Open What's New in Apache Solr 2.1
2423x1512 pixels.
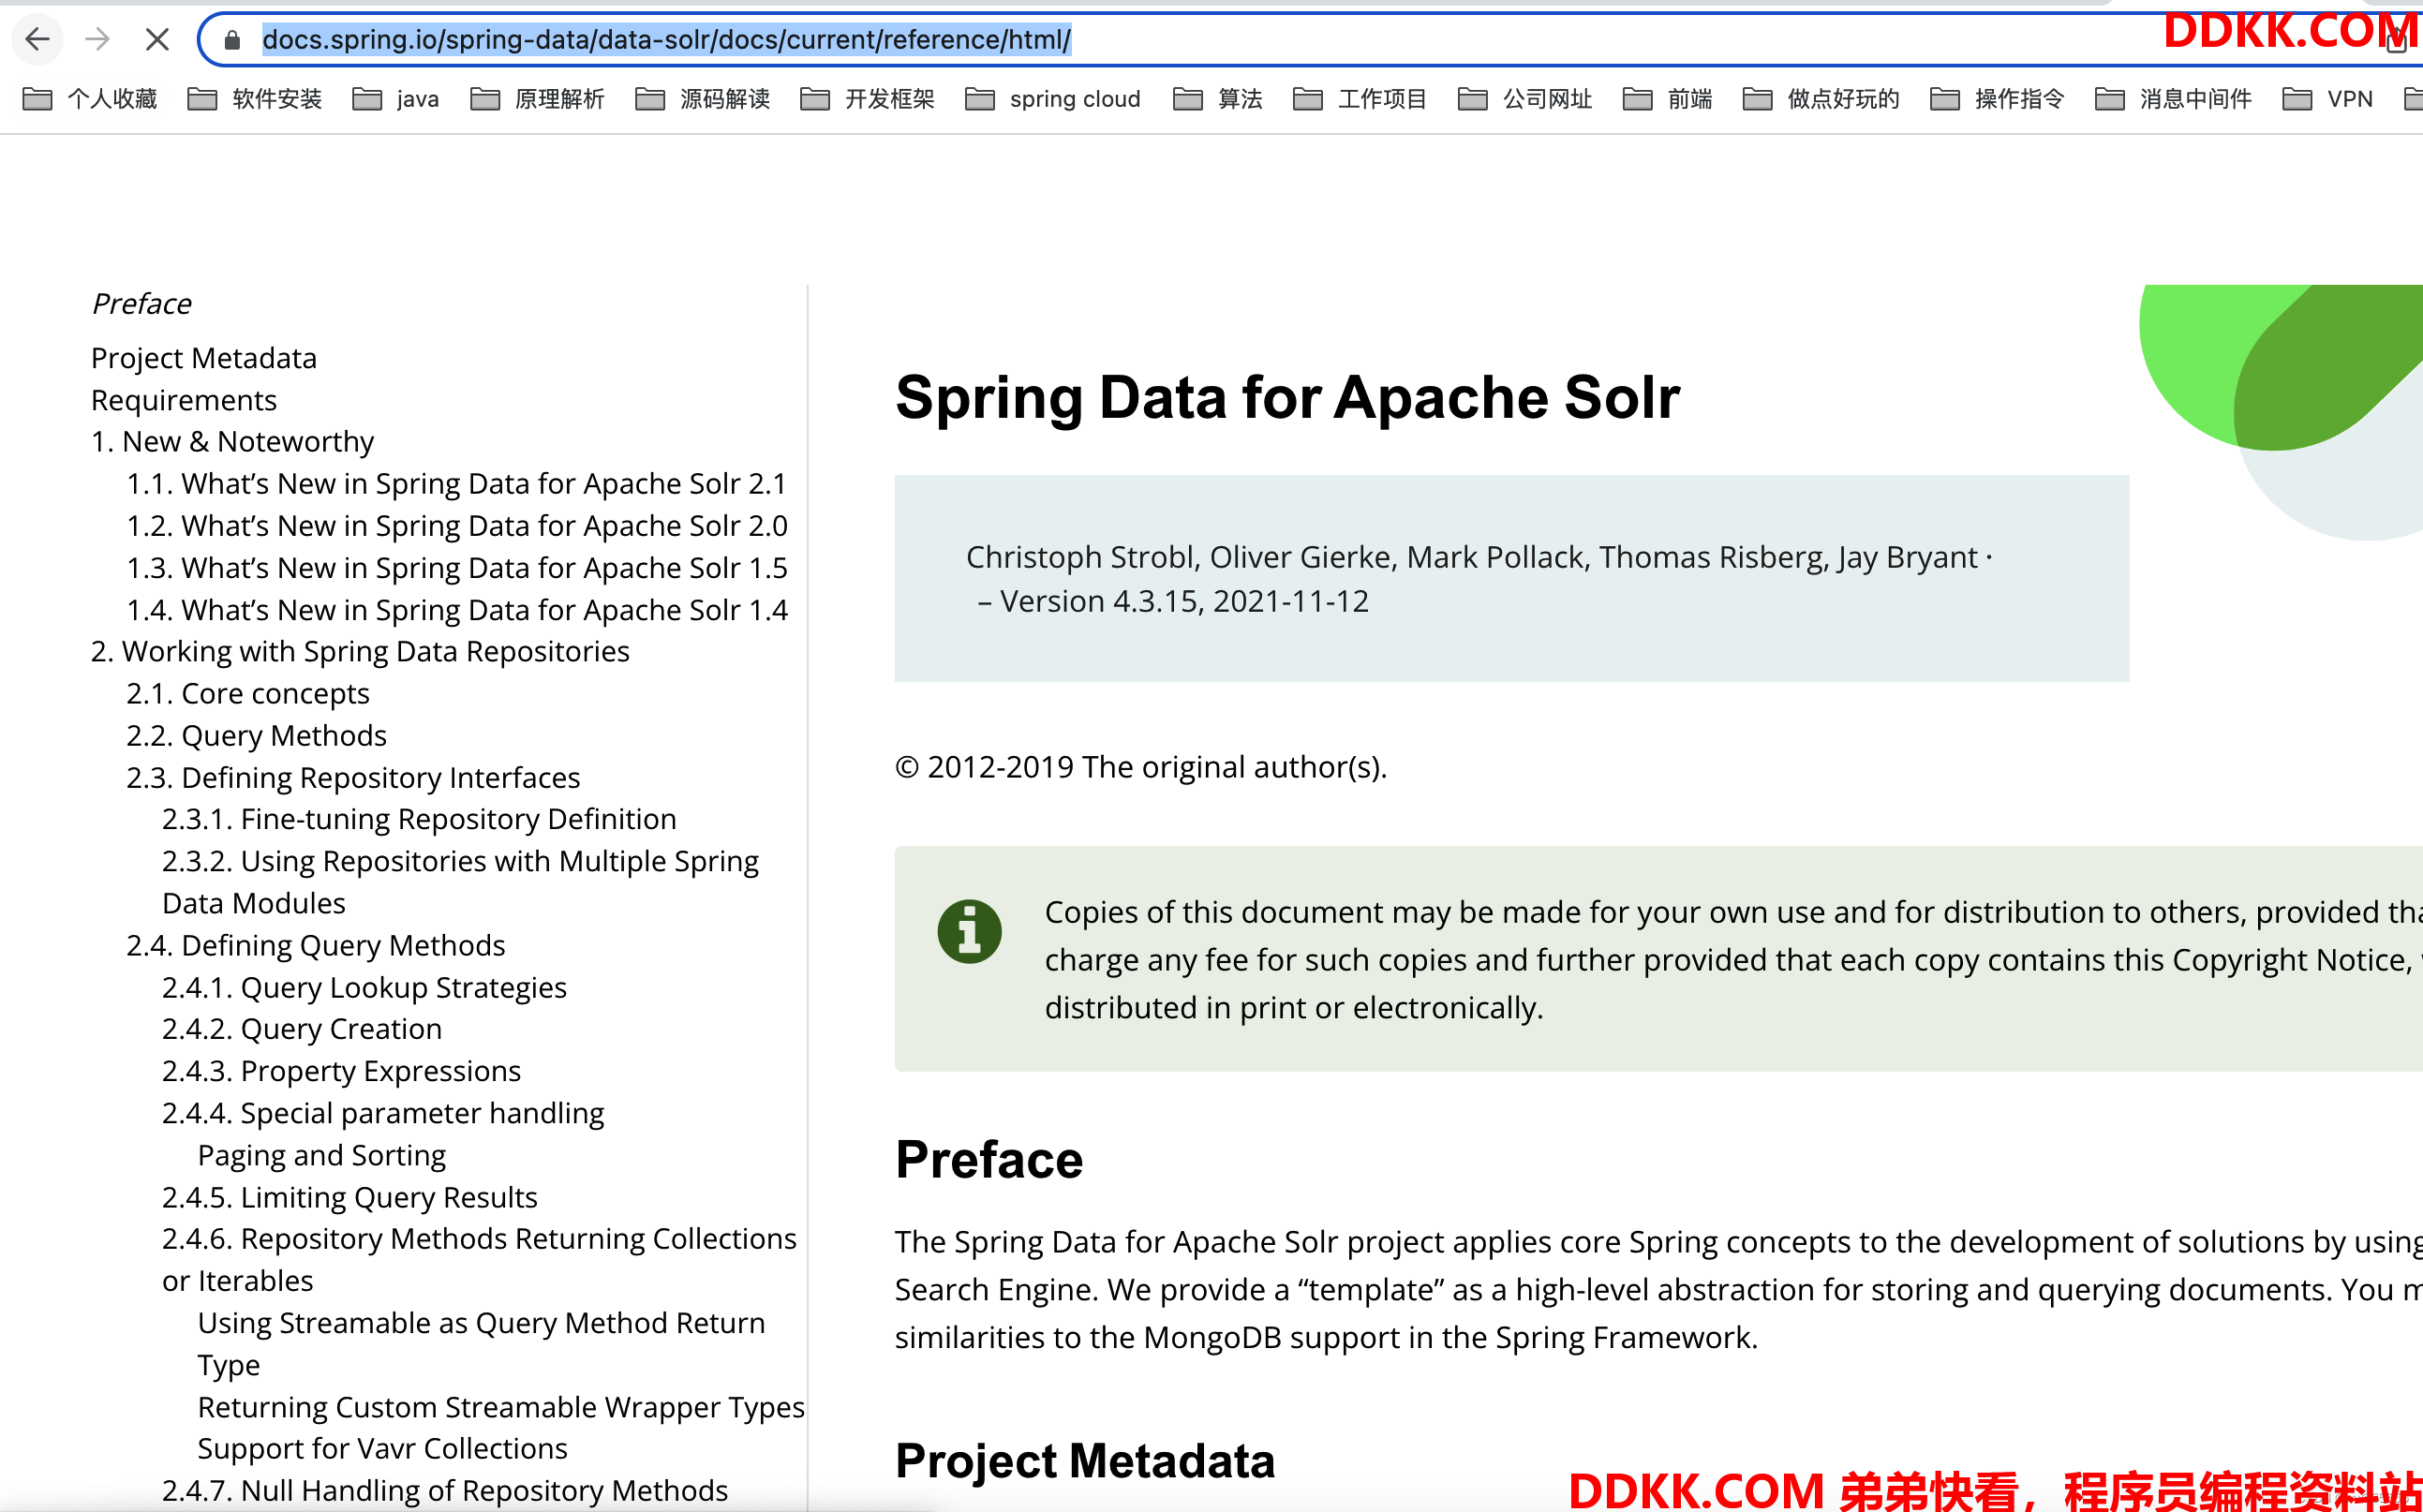[457, 483]
